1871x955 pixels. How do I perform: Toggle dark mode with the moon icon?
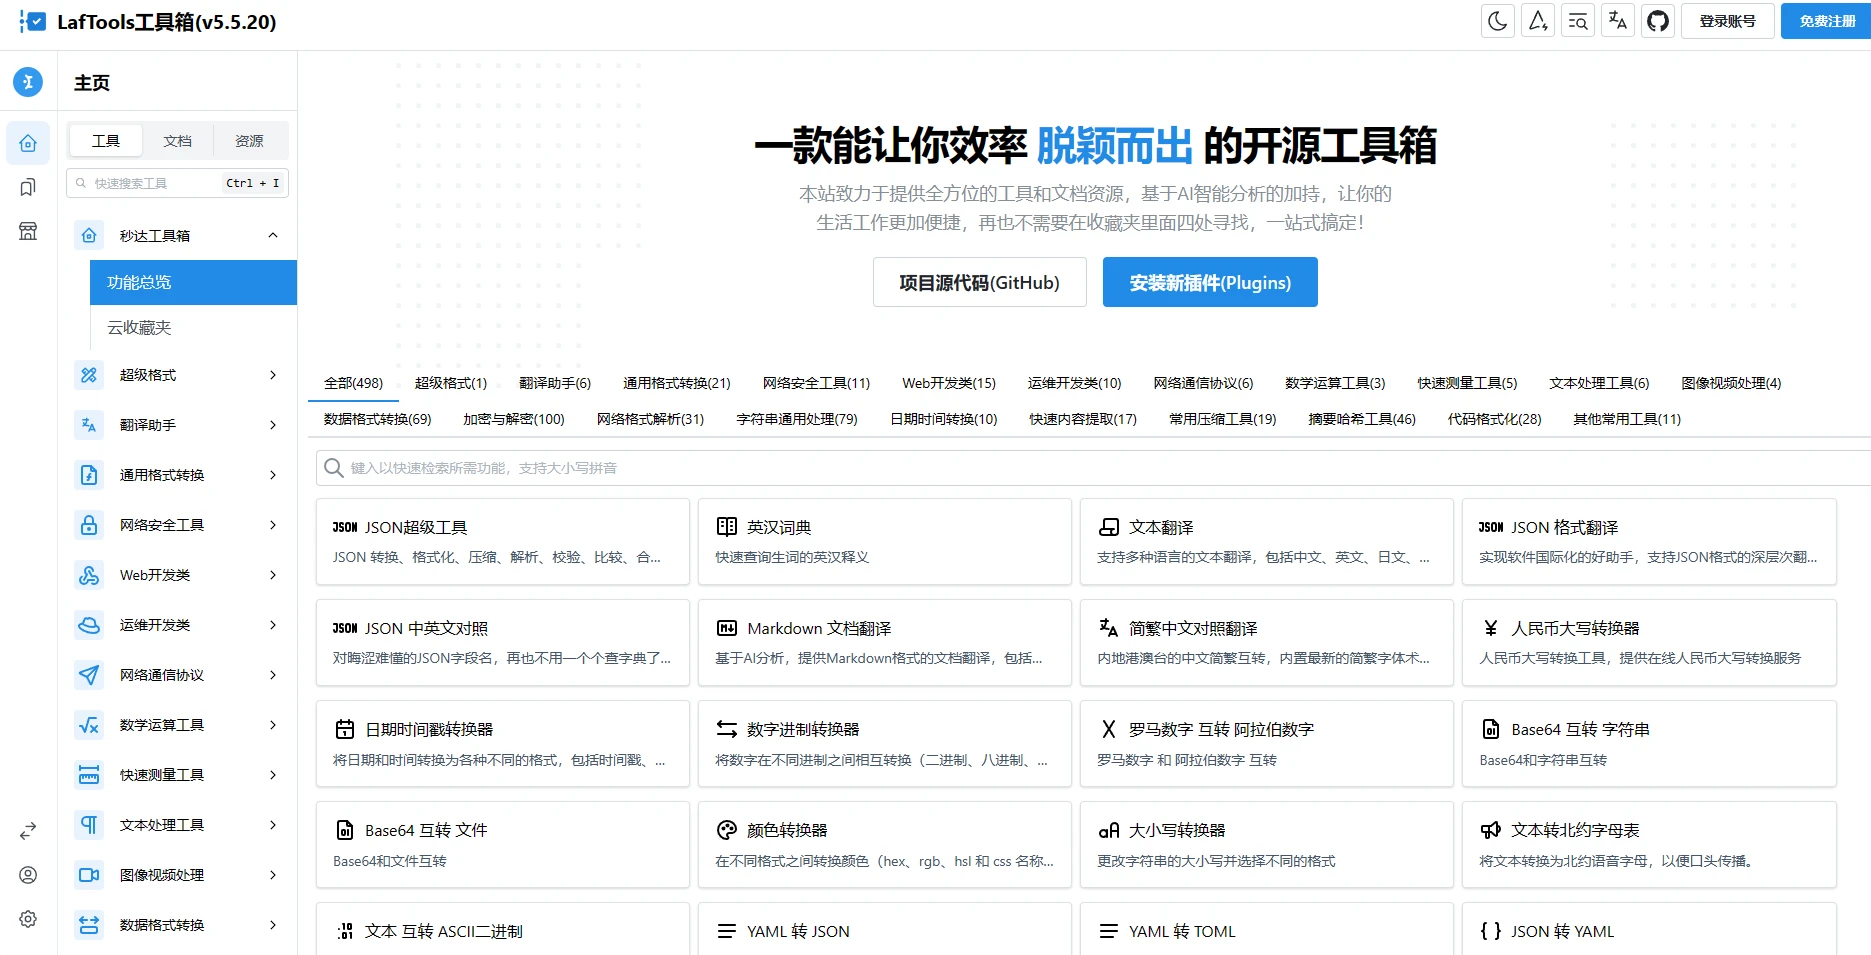click(1497, 20)
